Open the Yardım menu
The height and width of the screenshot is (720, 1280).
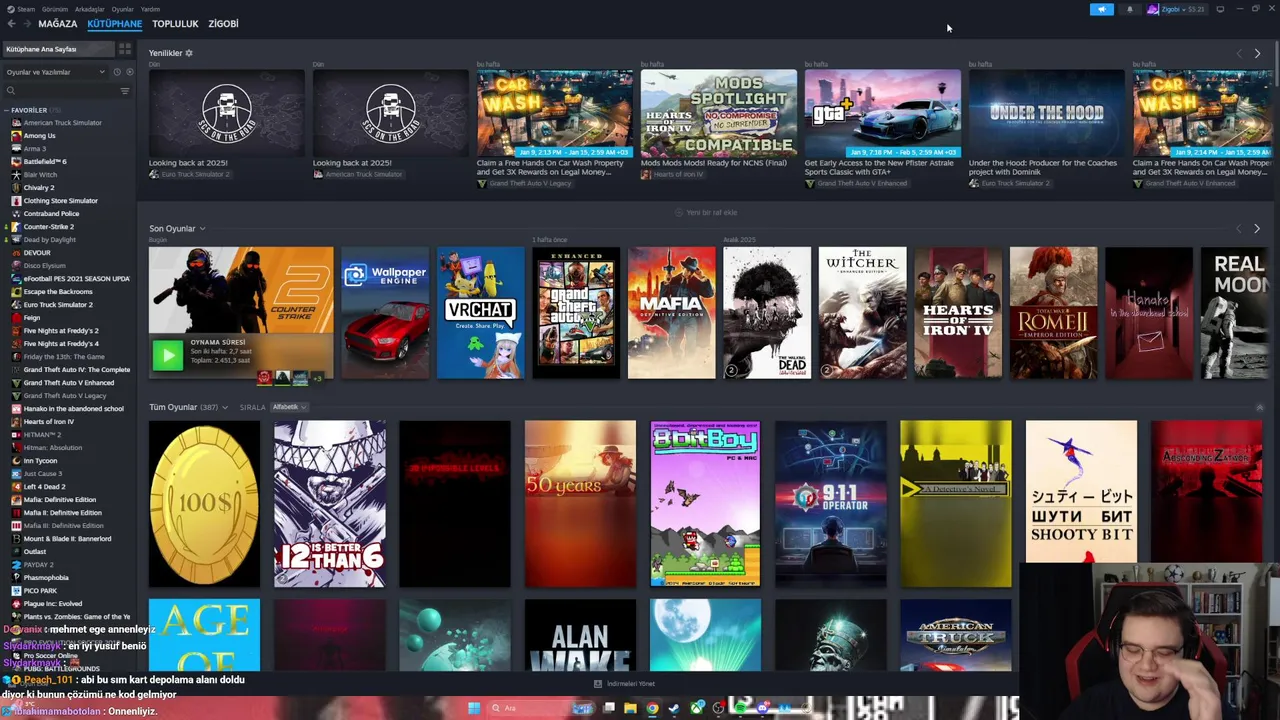pos(150,9)
